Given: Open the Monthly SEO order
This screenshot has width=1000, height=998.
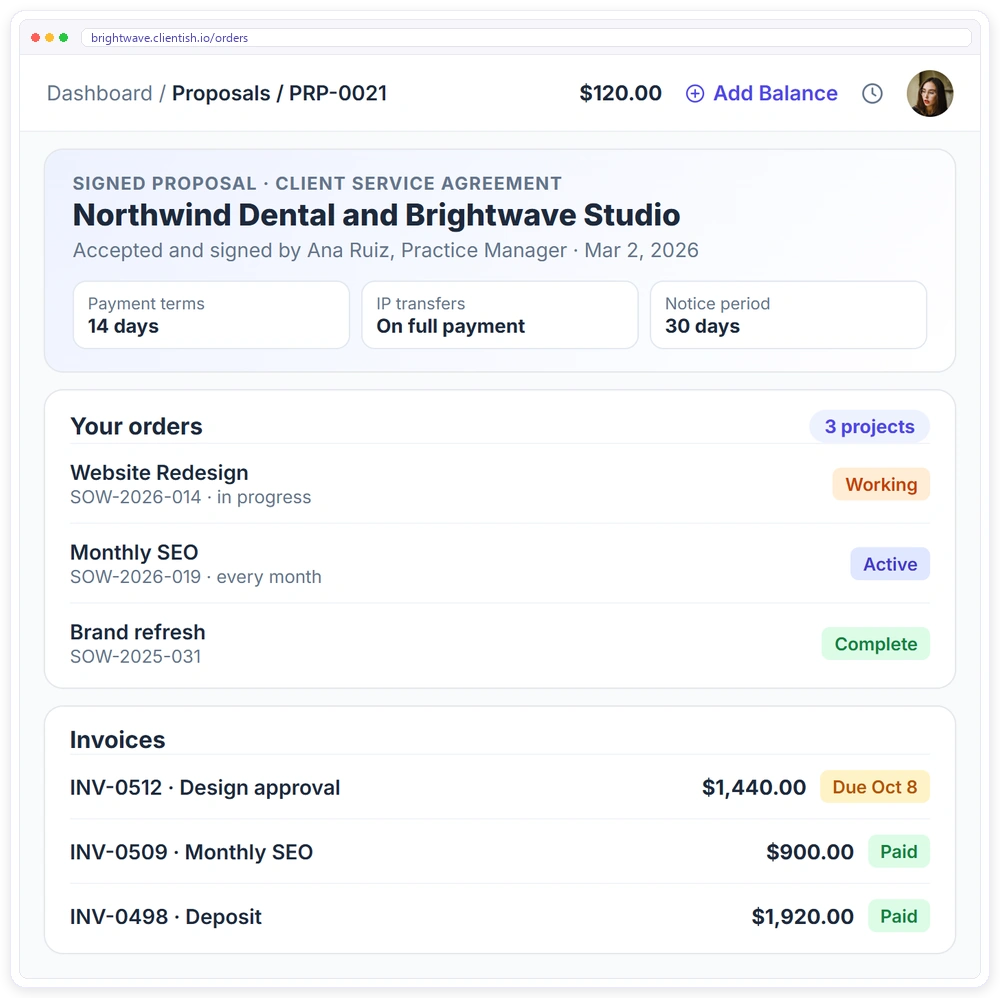Looking at the screenshot, I should (499, 564).
